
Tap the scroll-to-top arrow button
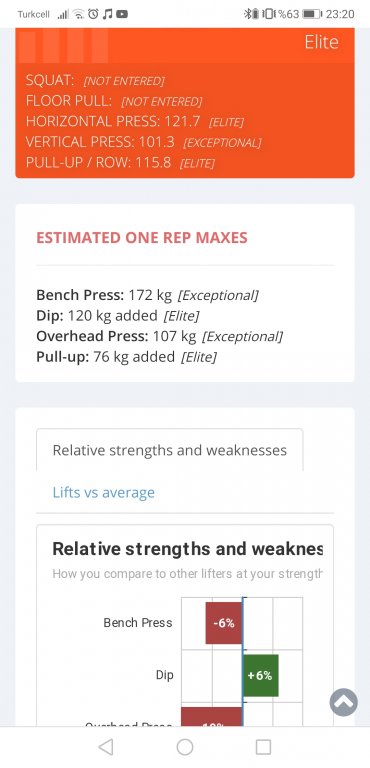[344, 702]
